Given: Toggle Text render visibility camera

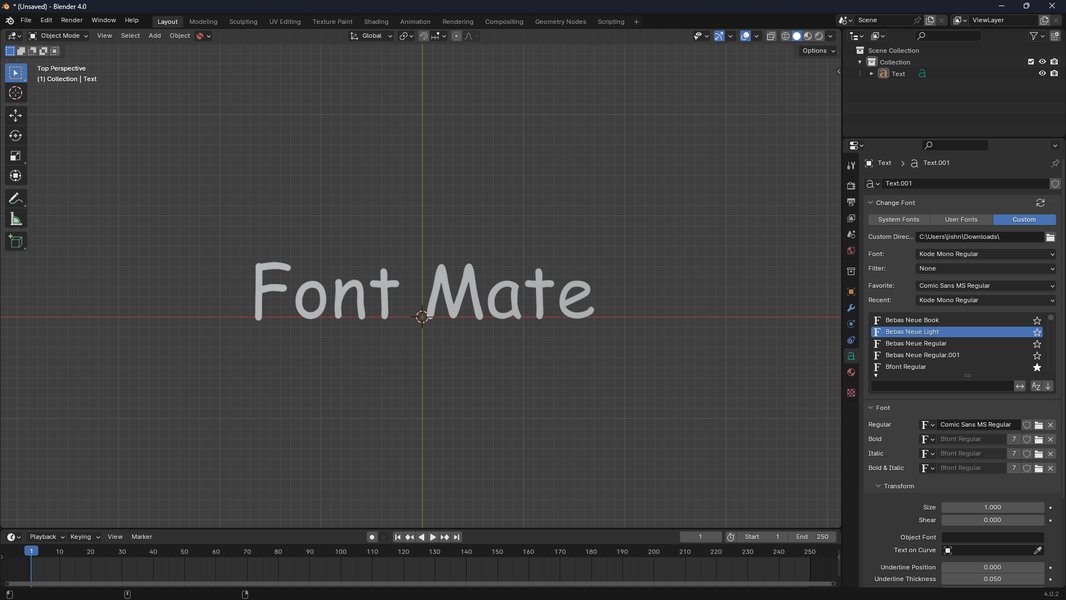Looking at the screenshot, I should pyautogui.click(x=1054, y=73).
